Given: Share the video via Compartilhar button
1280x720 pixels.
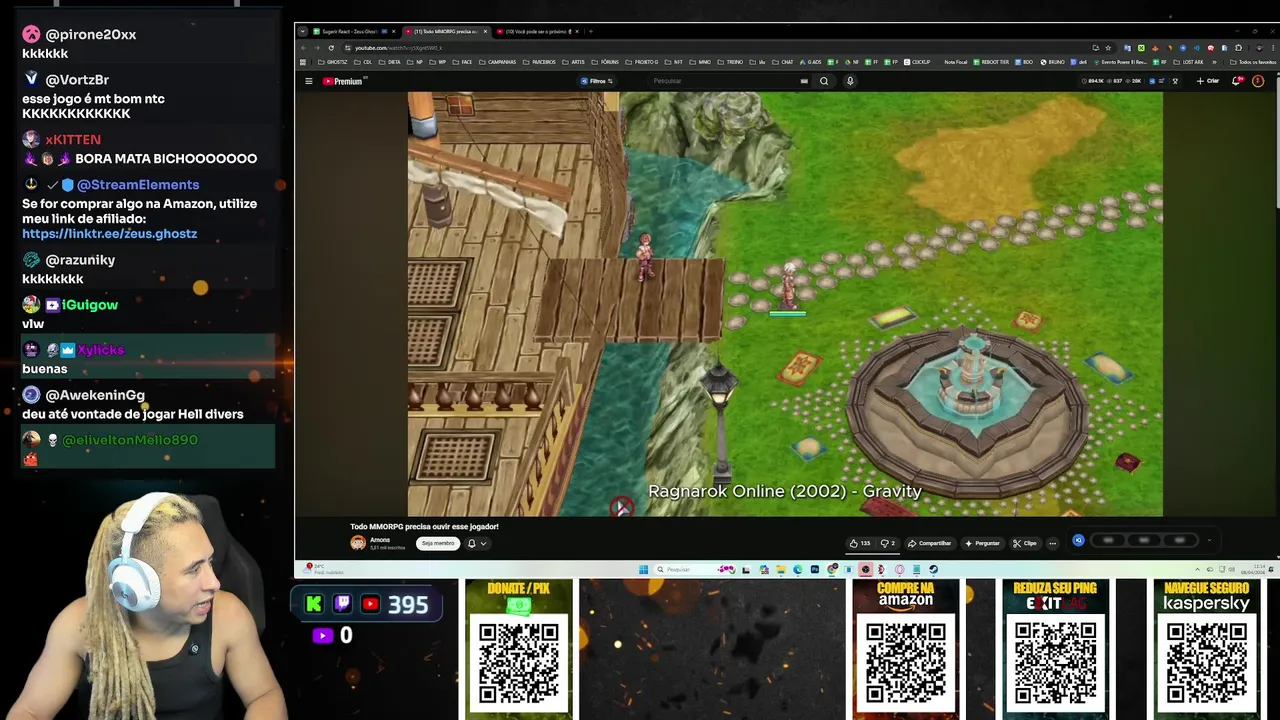Looking at the screenshot, I should pyautogui.click(x=929, y=543).
